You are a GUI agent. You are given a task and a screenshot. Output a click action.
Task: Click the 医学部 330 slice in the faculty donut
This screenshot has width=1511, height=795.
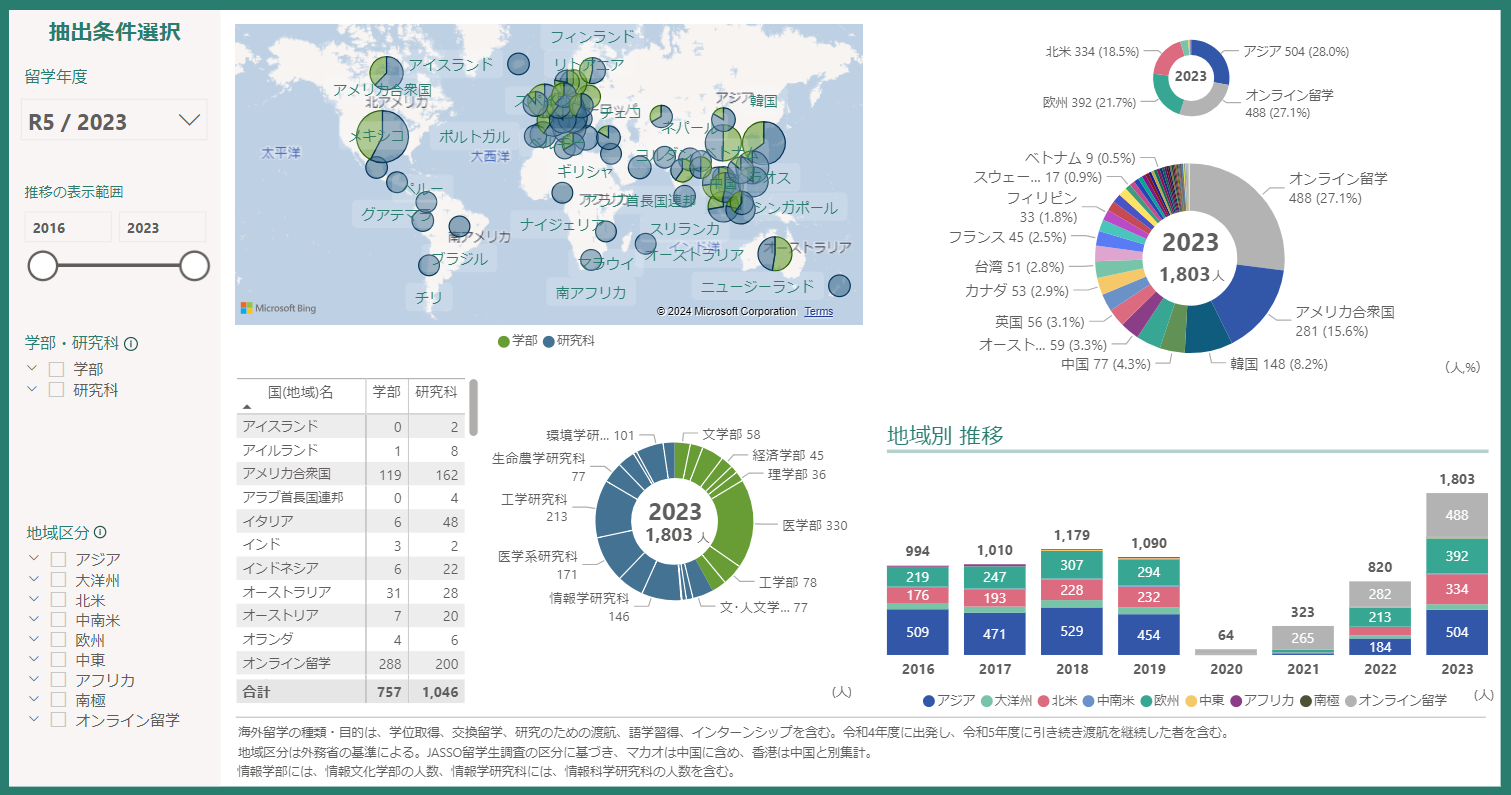pos(735,523)
